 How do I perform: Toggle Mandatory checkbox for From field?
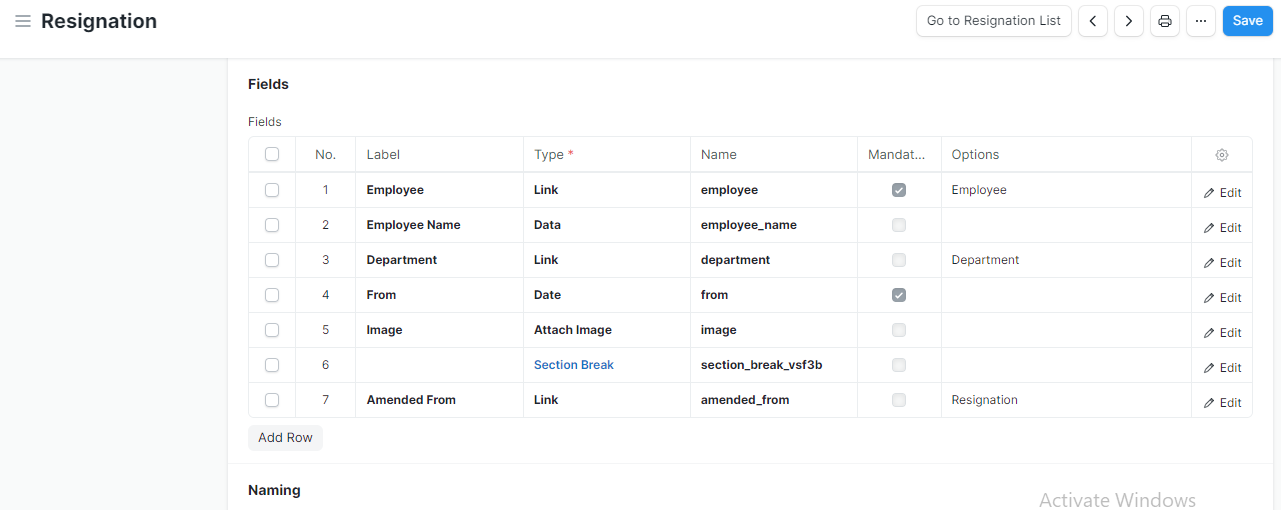[899, 295]
